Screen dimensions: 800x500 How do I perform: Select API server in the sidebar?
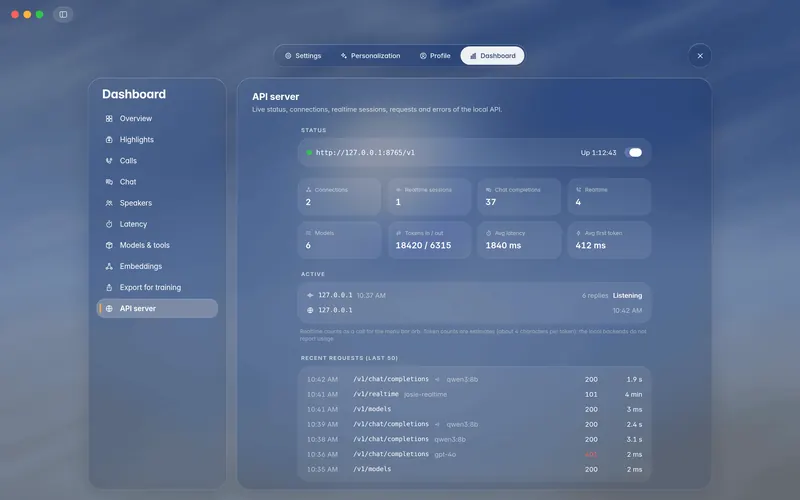tap(157, 308)
